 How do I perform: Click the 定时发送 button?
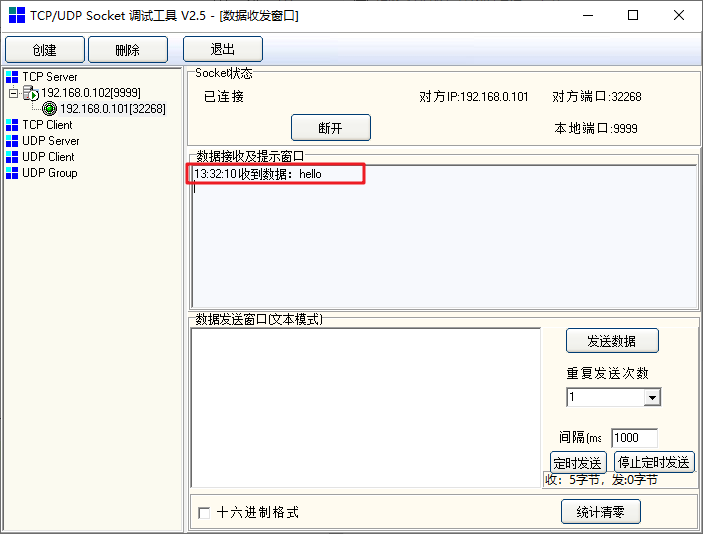tap(578, 462)
